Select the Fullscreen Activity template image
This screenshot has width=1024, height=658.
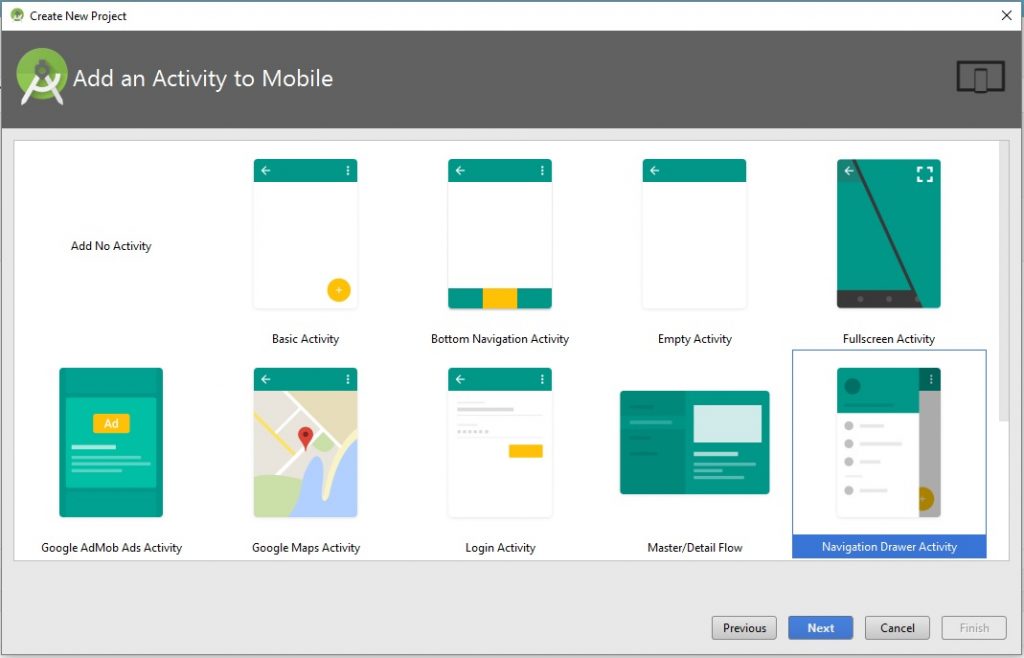[x=888, y=234]
